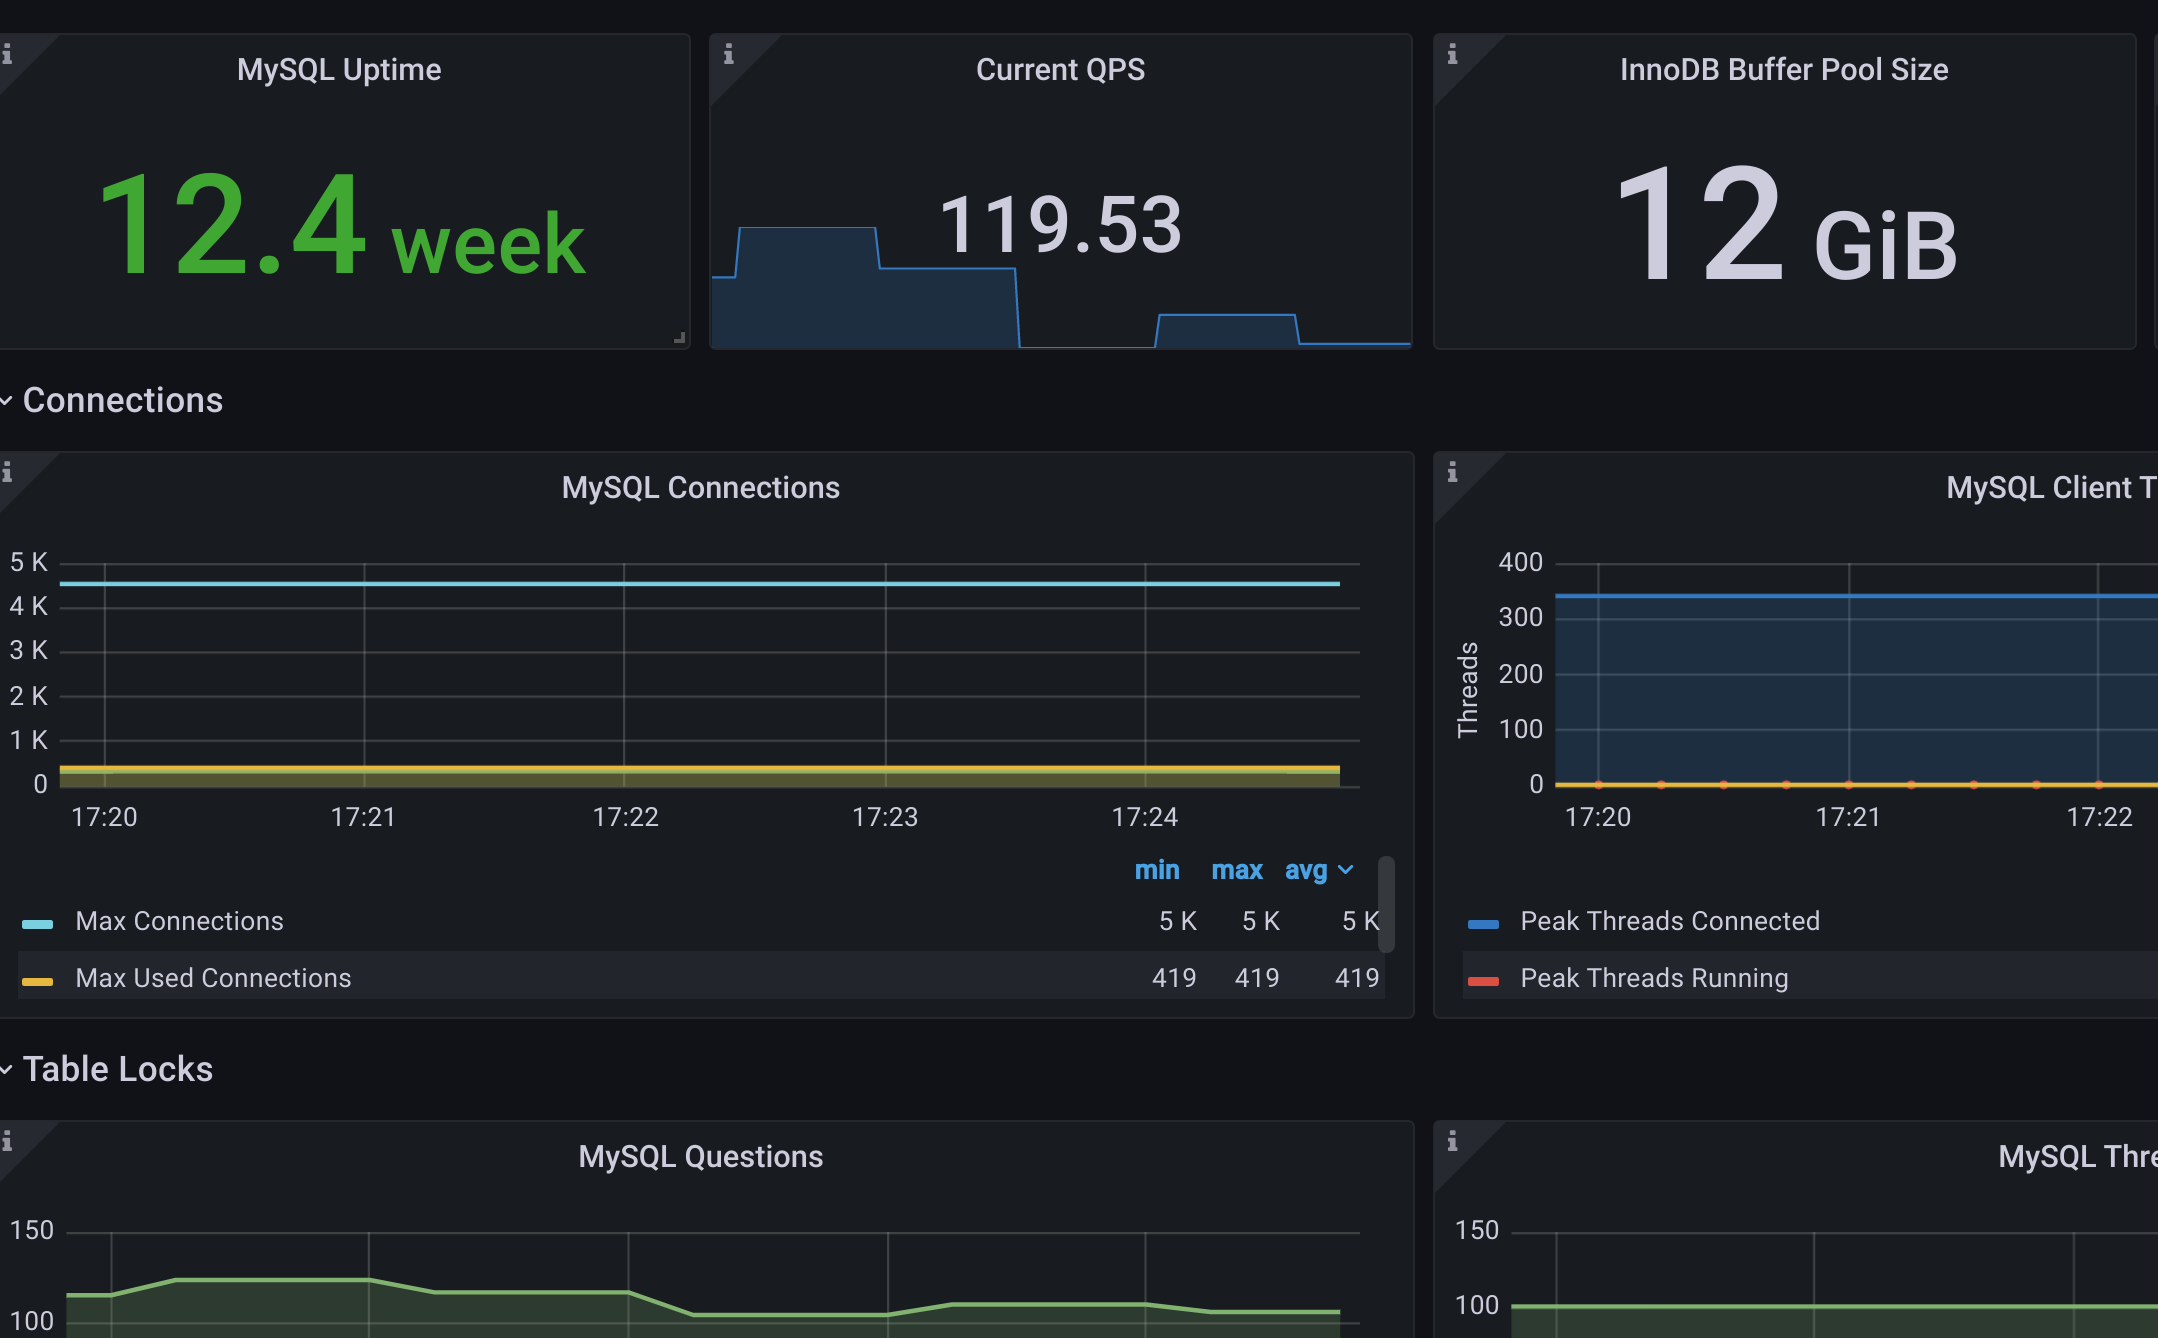This screenshot has width=2158, height=1338.
Task: Toggle Peak Threads Running series
Action: point(1653,978)
